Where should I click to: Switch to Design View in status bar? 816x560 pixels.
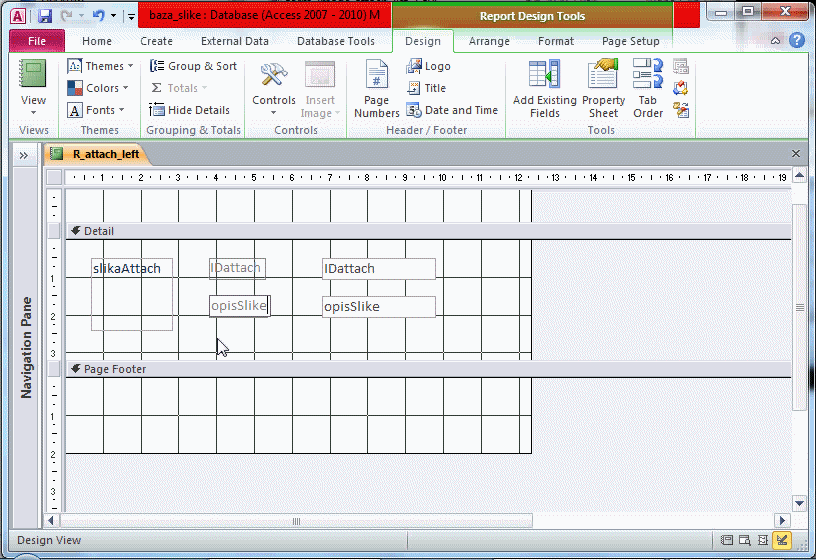click(x=781, y=541)
